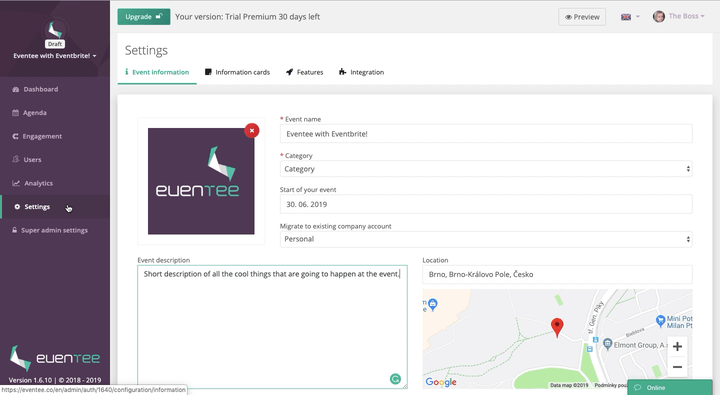The image size is (720, 395).
Task: Remove event logo with red X
Action: pos(252,130)
